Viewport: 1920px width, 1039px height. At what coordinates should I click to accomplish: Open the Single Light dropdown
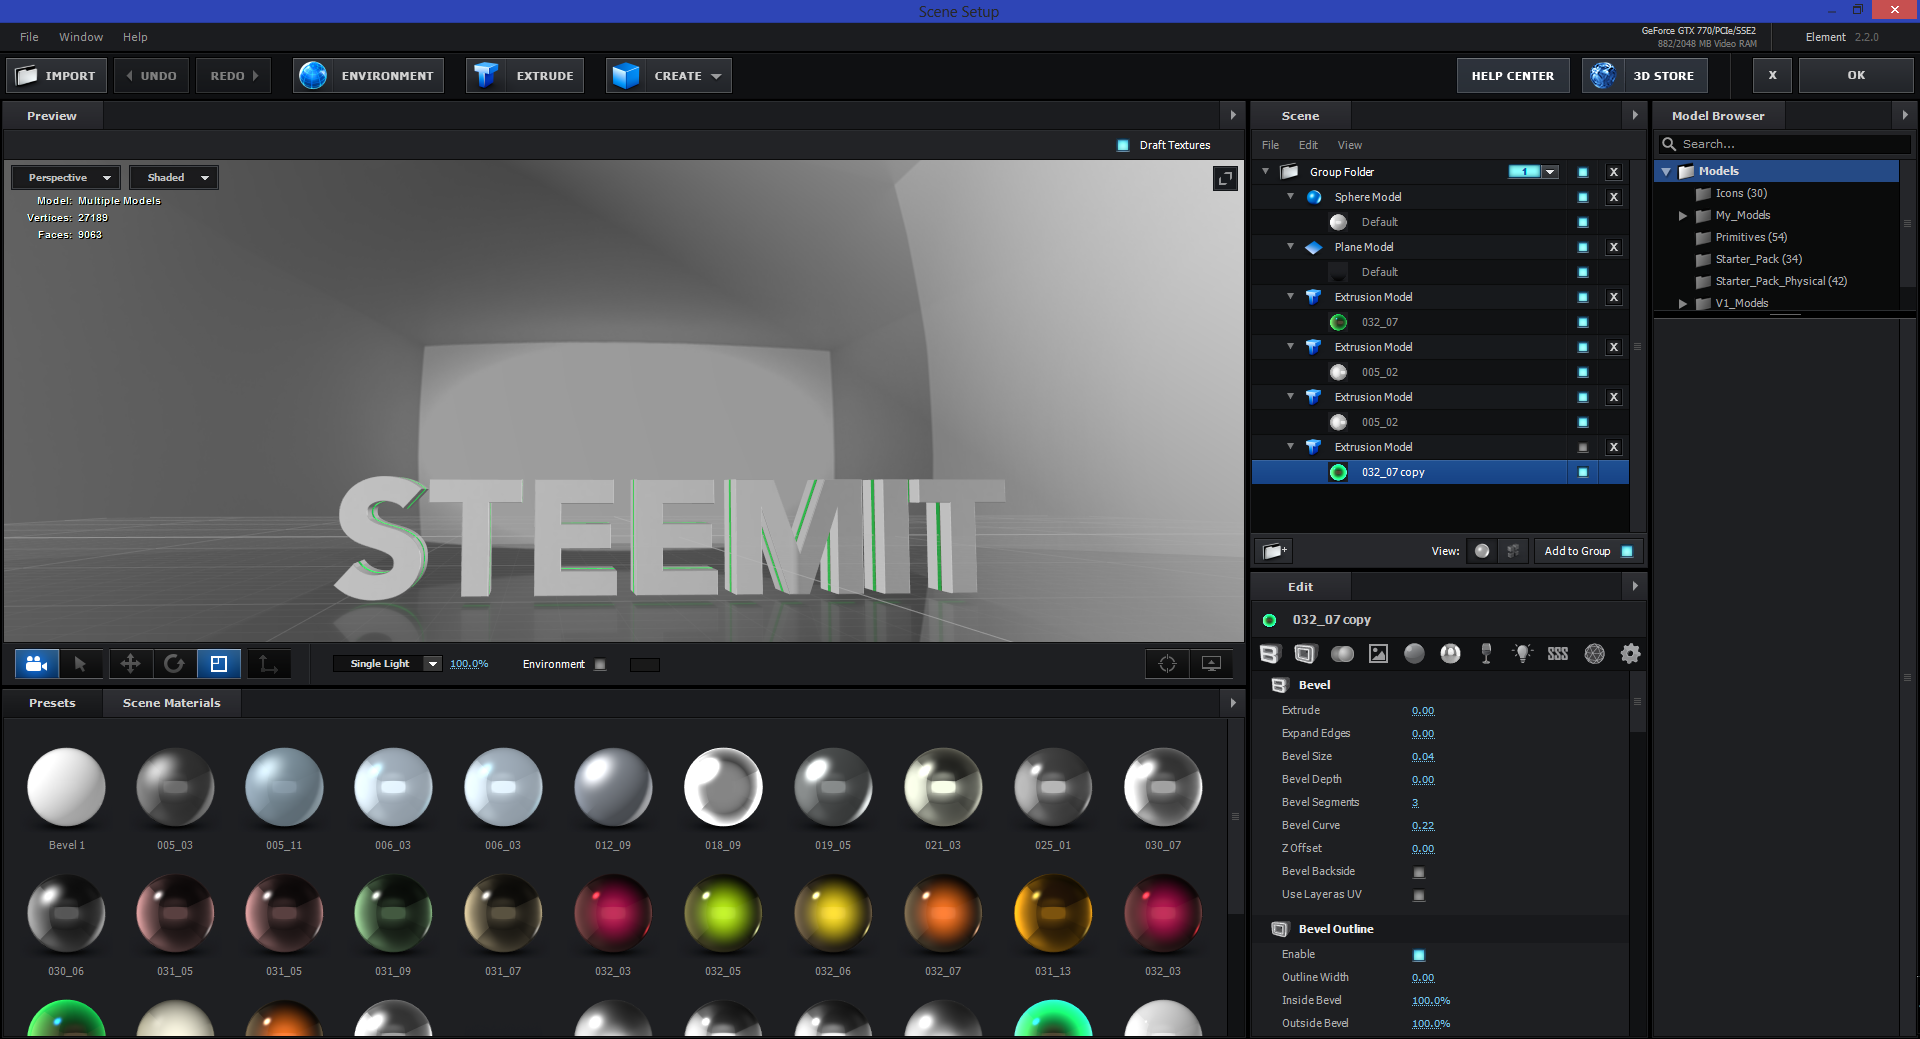387,664
